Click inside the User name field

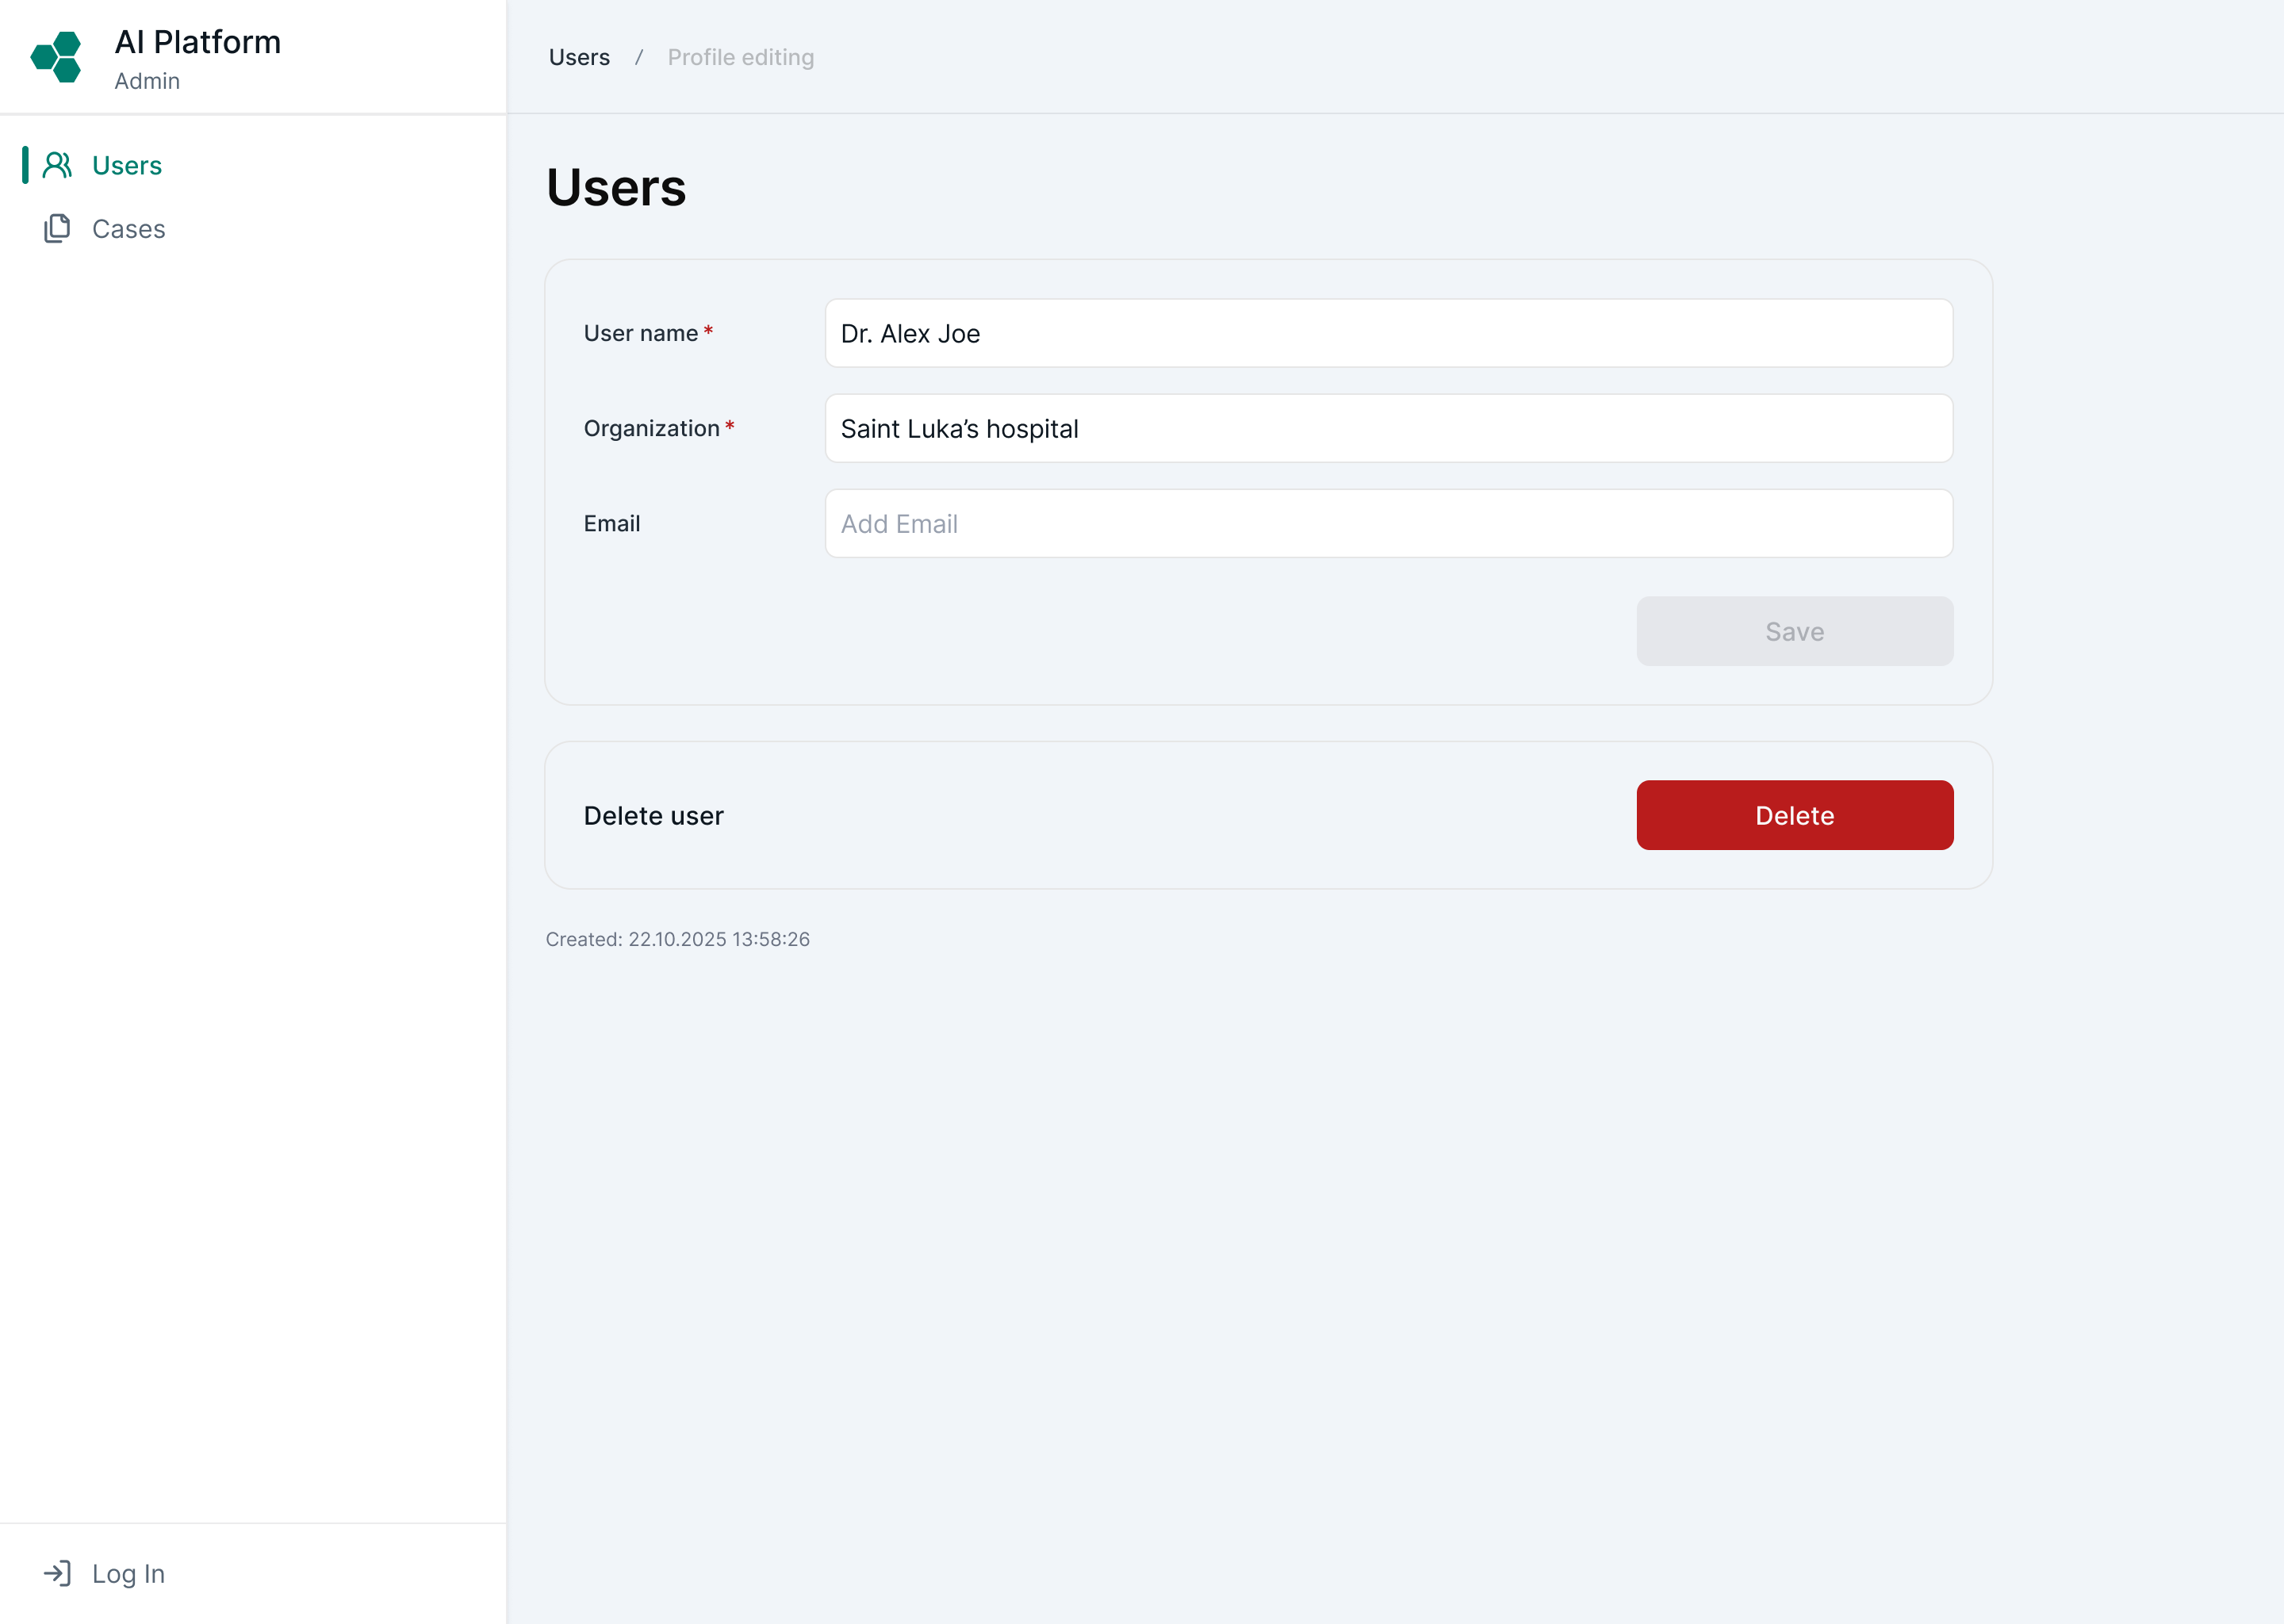pyautogui.click(x=1388, y=333)
